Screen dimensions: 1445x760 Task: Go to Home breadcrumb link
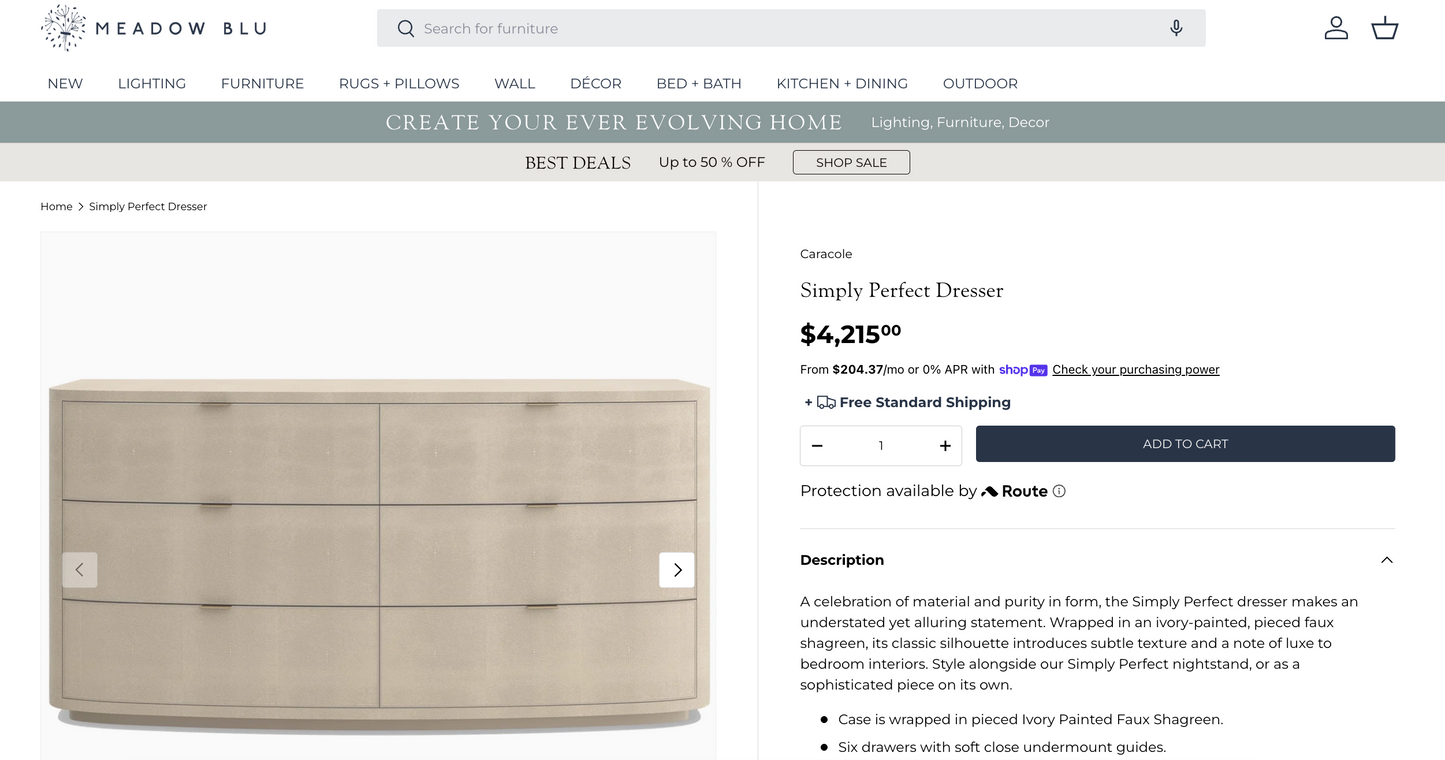(x=56, y=207)
